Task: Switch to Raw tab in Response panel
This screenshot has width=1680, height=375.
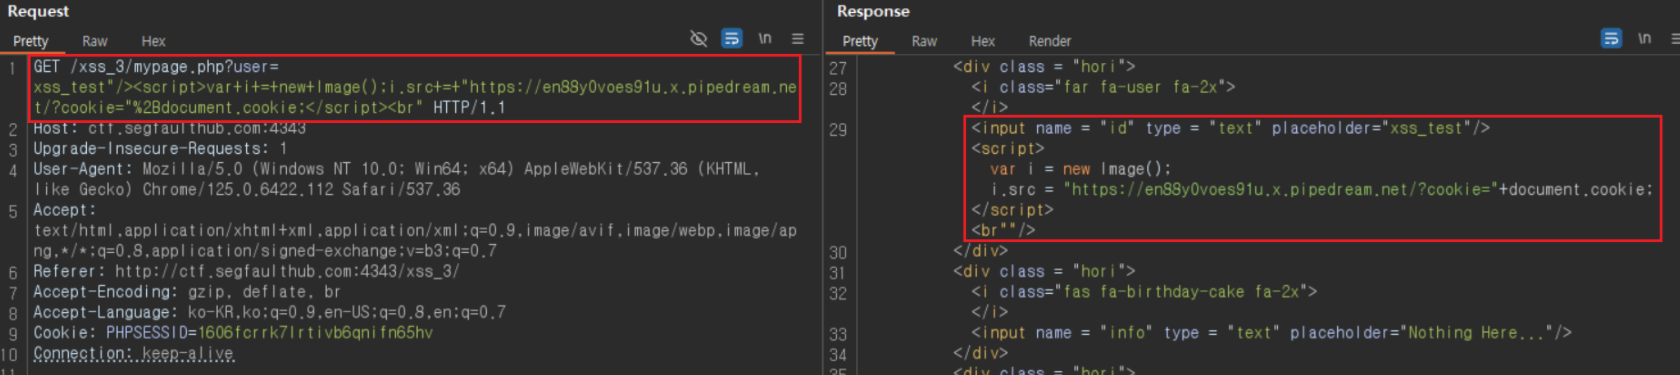Action: pos(924,41)
